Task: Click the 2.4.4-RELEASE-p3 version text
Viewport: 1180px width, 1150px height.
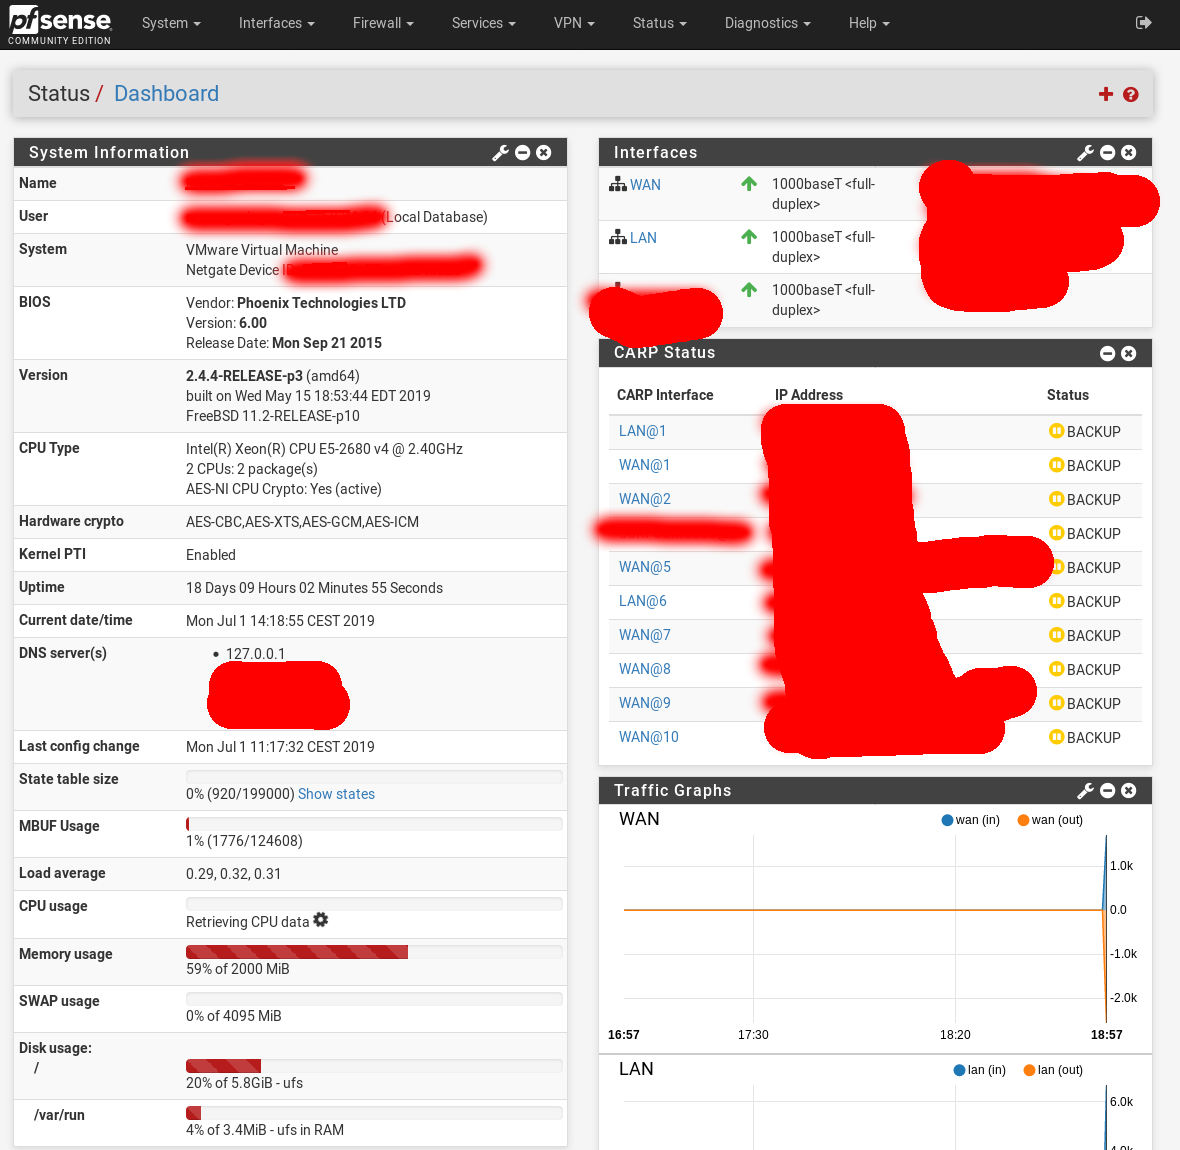Action: [x=244, y=376]
